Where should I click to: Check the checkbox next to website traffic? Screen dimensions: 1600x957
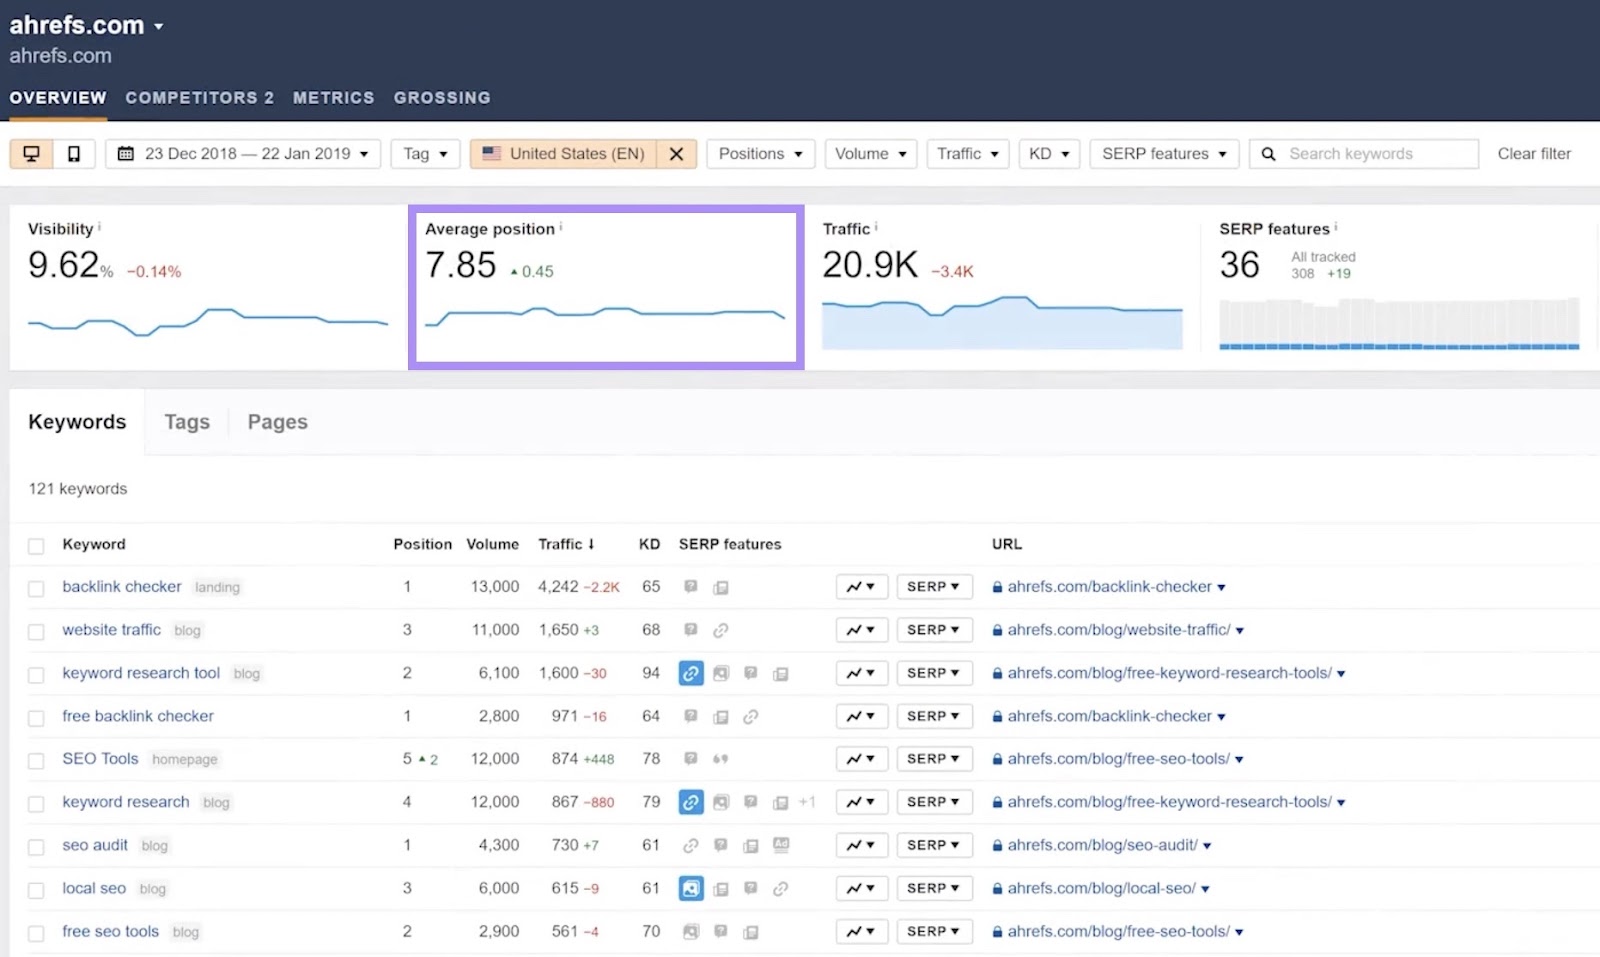(x=36, y=631)
